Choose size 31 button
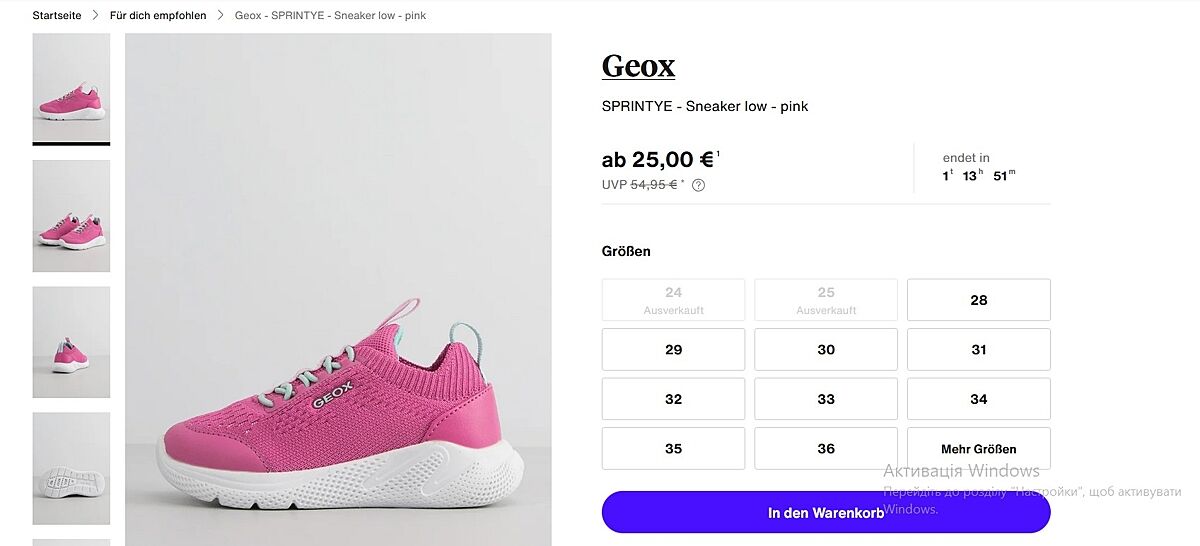This screenshot has height=546, width=1200. 978,350
